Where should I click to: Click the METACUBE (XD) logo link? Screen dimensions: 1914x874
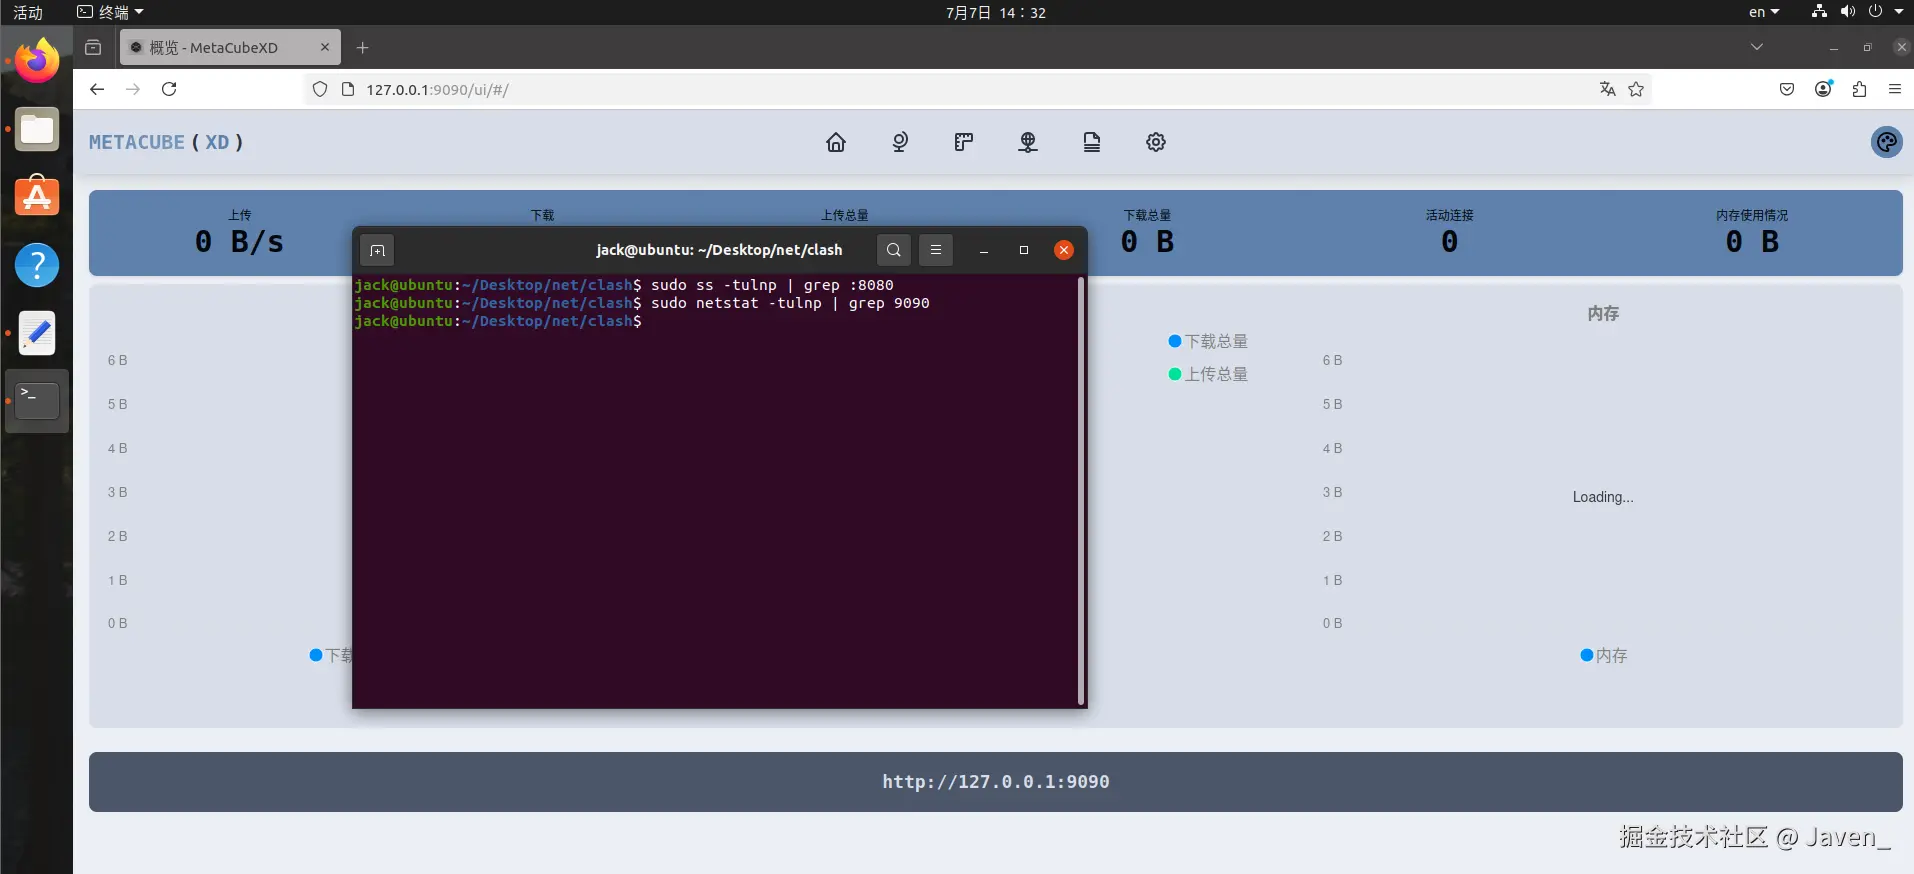click(166, 142)
